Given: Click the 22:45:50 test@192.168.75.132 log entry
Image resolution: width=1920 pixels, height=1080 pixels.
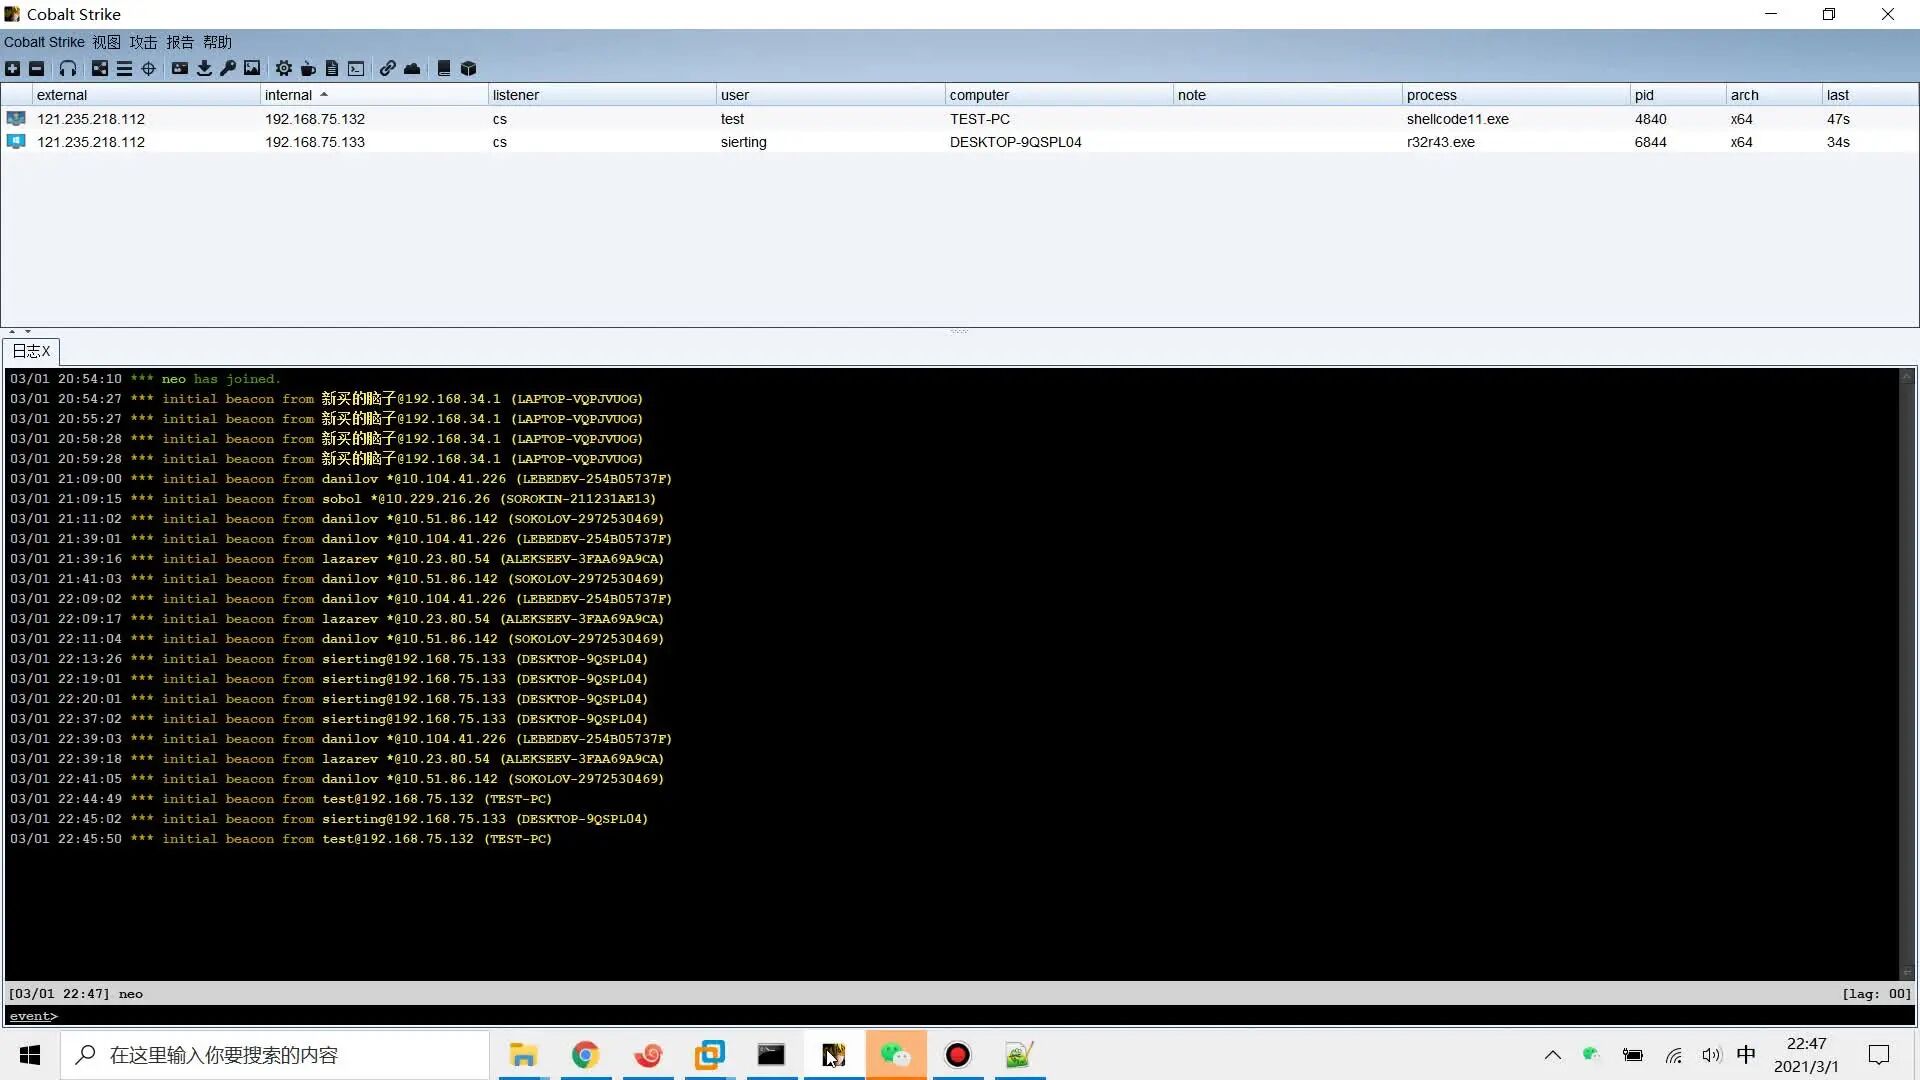Looking at the screenshot, I should (x=281, y=839).
